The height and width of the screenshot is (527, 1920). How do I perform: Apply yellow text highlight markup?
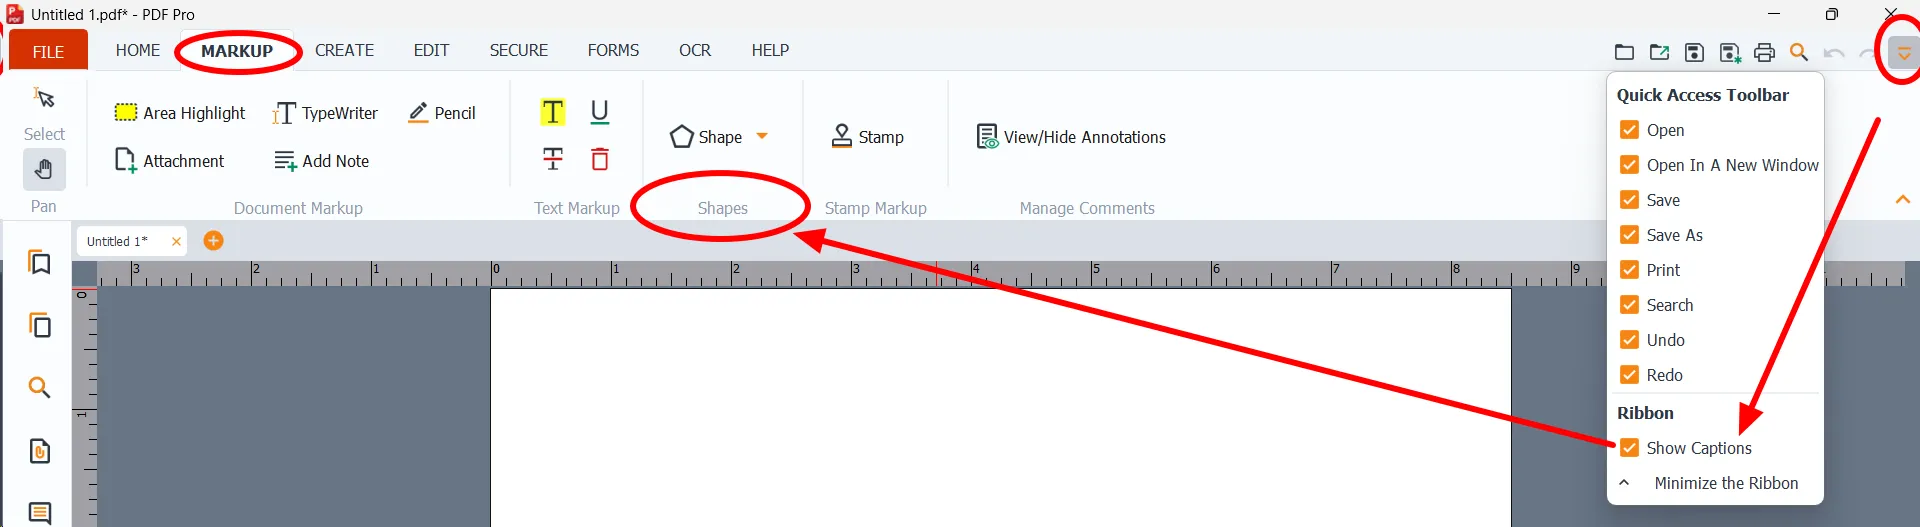(x=553, y=112)
